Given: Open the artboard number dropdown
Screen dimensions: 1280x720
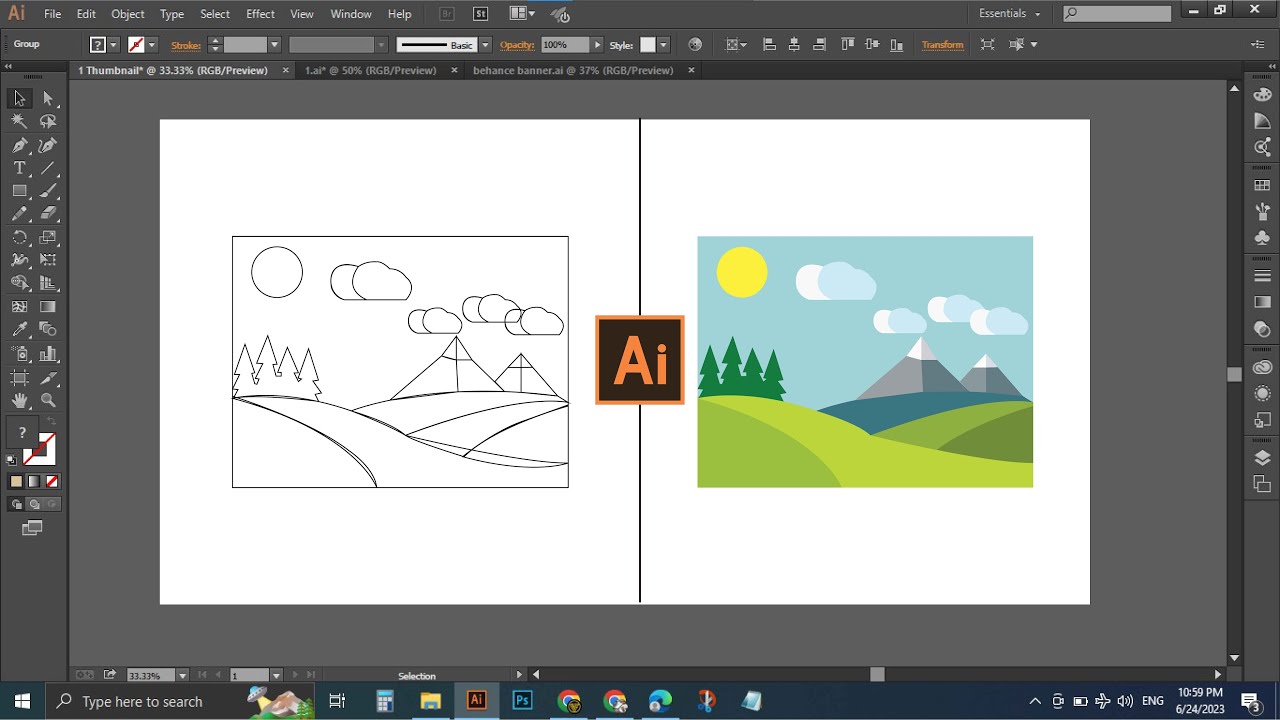Looking at the screenshot, I should (x=276, y=676).
